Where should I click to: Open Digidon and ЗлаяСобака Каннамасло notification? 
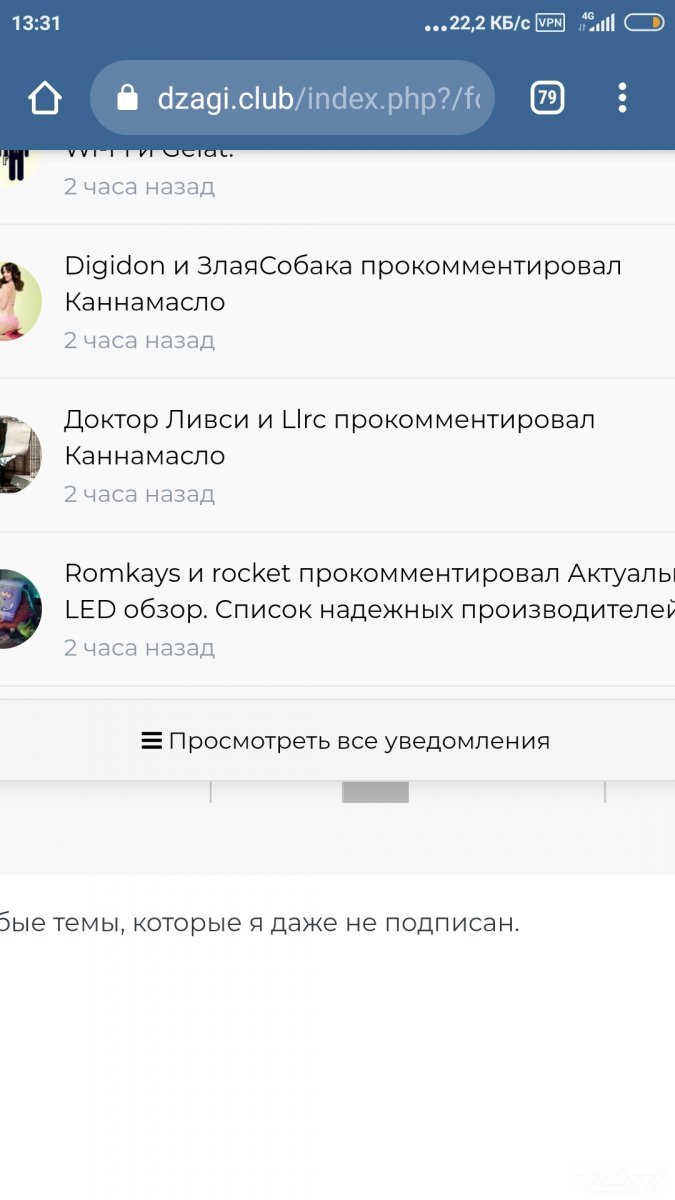337,302
